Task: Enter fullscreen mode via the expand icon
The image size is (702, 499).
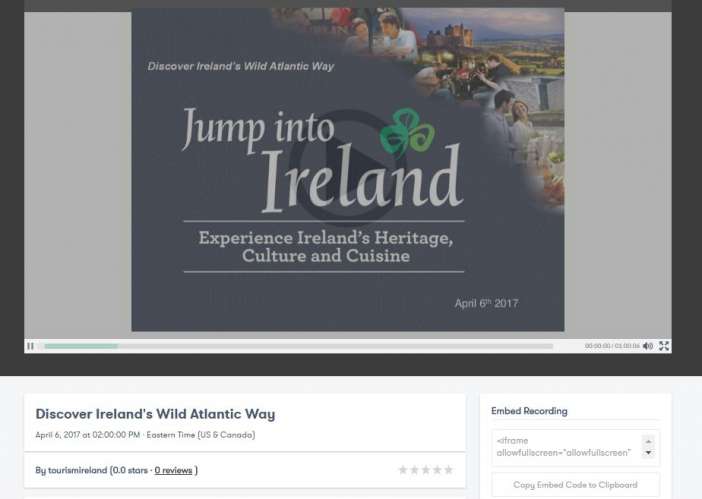Action: (x=664, y=346)
